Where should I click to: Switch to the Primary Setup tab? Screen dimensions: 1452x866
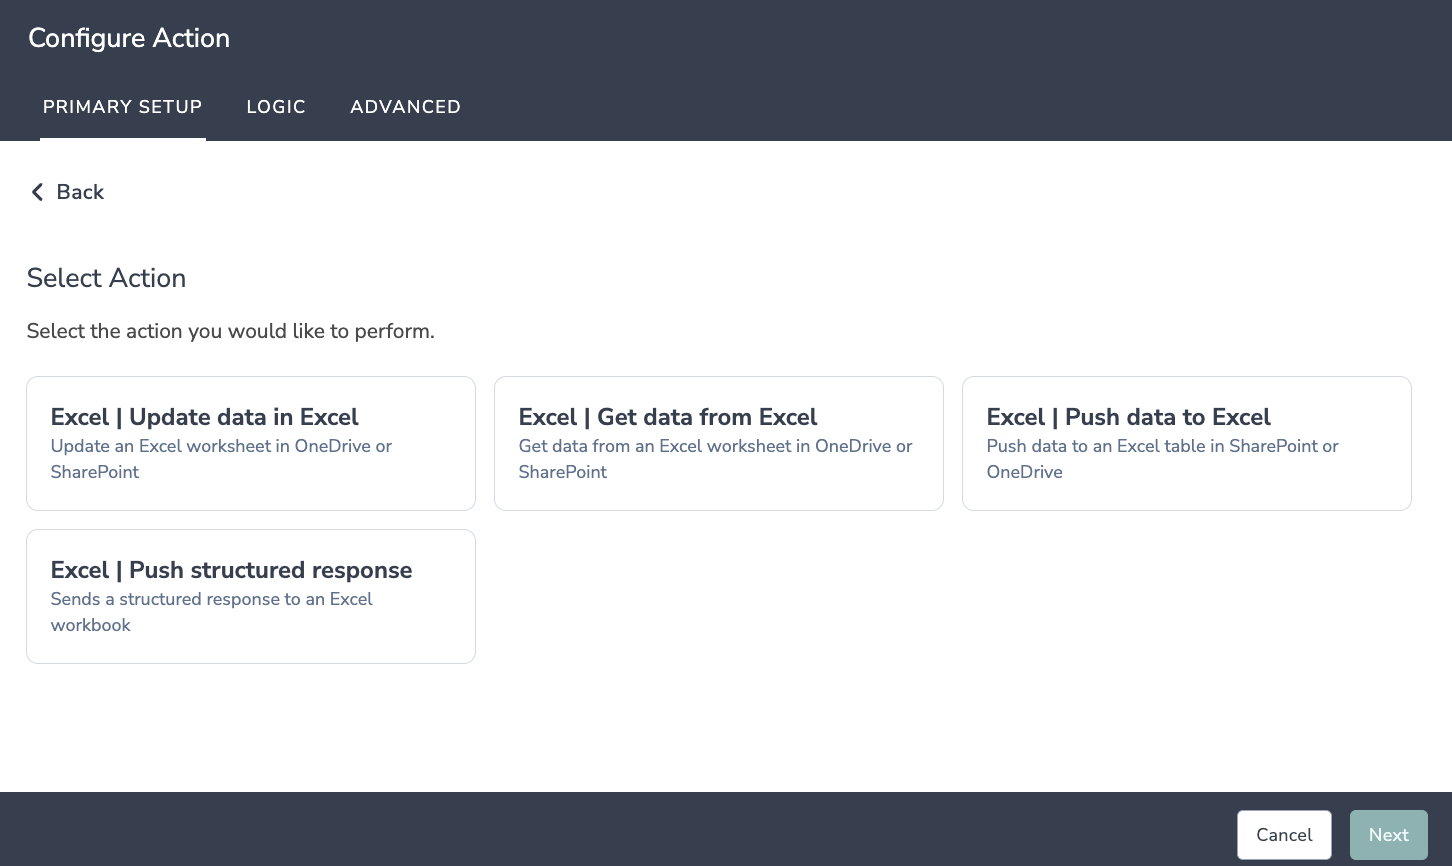click(122, 107)
